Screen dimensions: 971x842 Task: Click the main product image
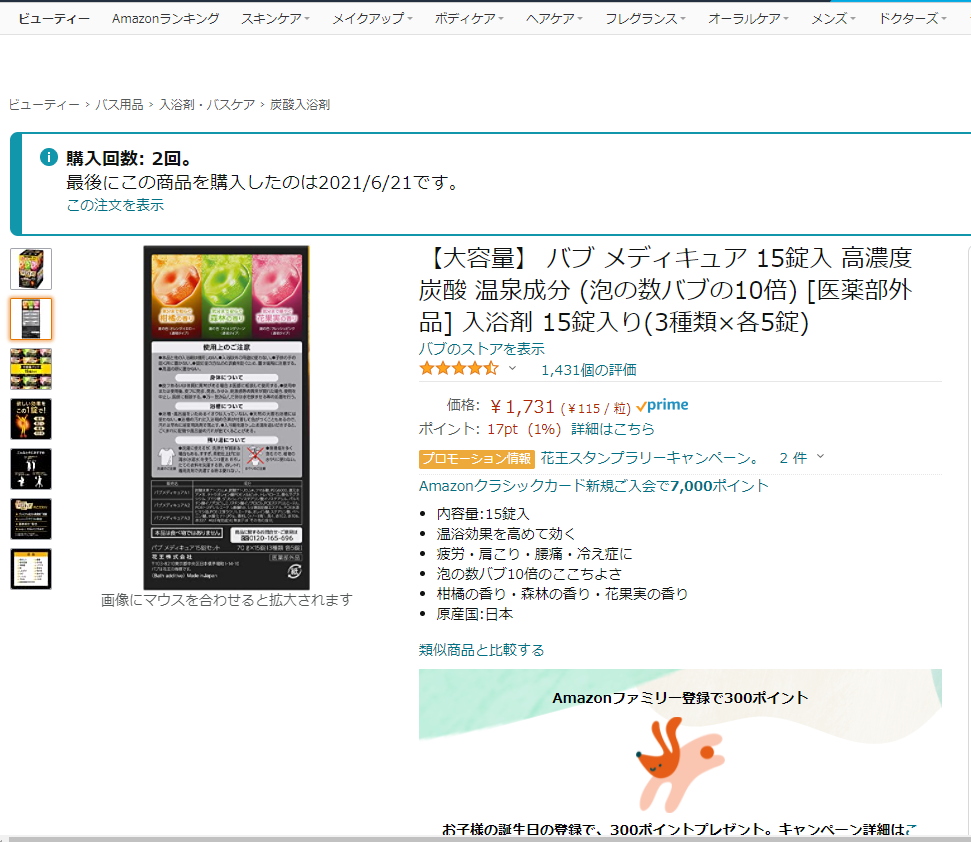point(227,418)
